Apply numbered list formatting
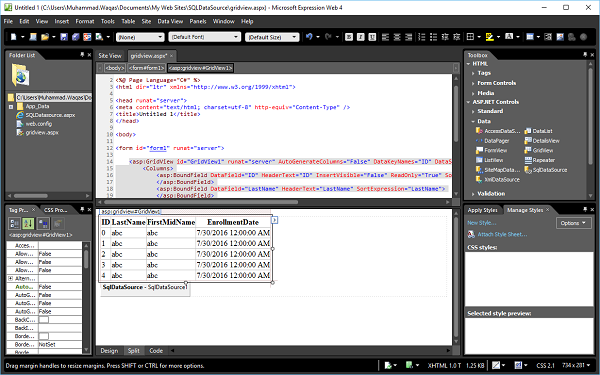 (x=422, y=37)
